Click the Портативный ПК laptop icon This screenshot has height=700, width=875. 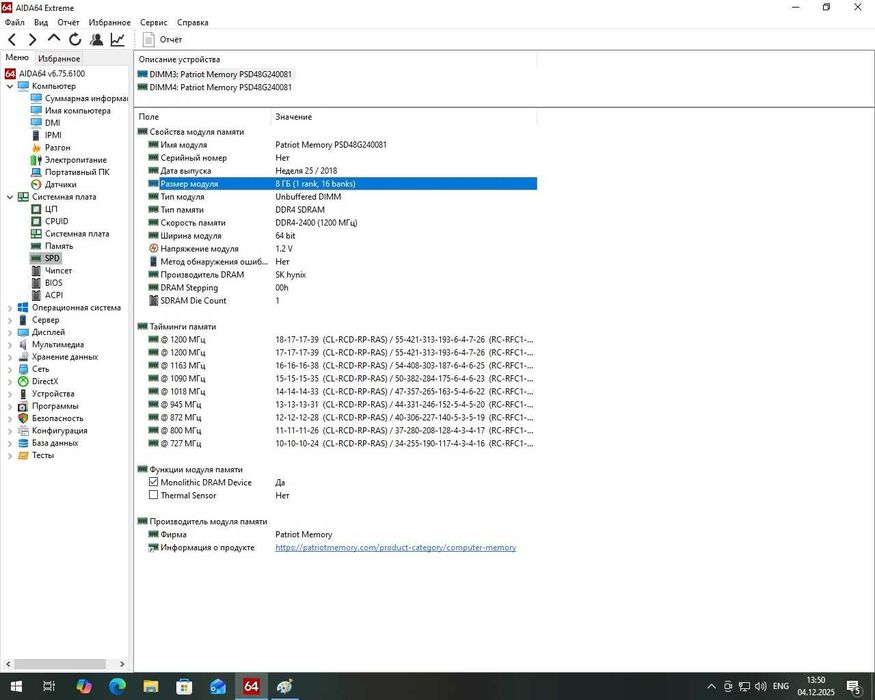pos(36,172)
